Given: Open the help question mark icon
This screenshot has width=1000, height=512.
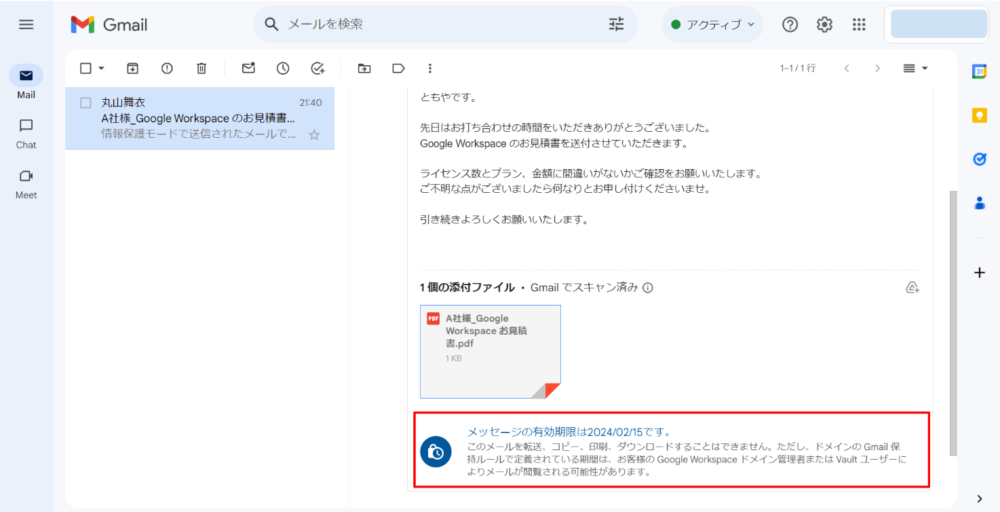Looking at the screenshot, I should (790, 25).
